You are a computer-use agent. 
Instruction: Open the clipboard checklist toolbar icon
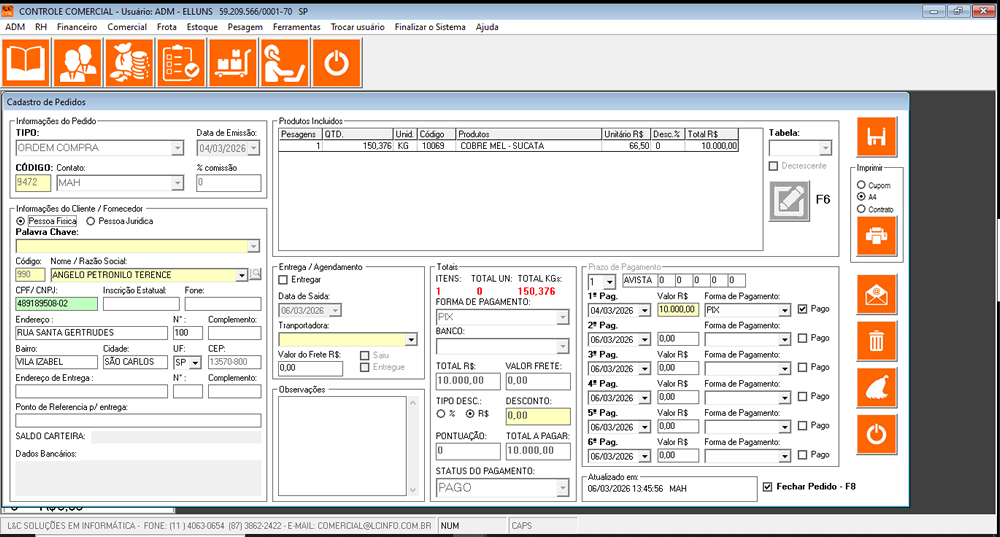point(180,63)
